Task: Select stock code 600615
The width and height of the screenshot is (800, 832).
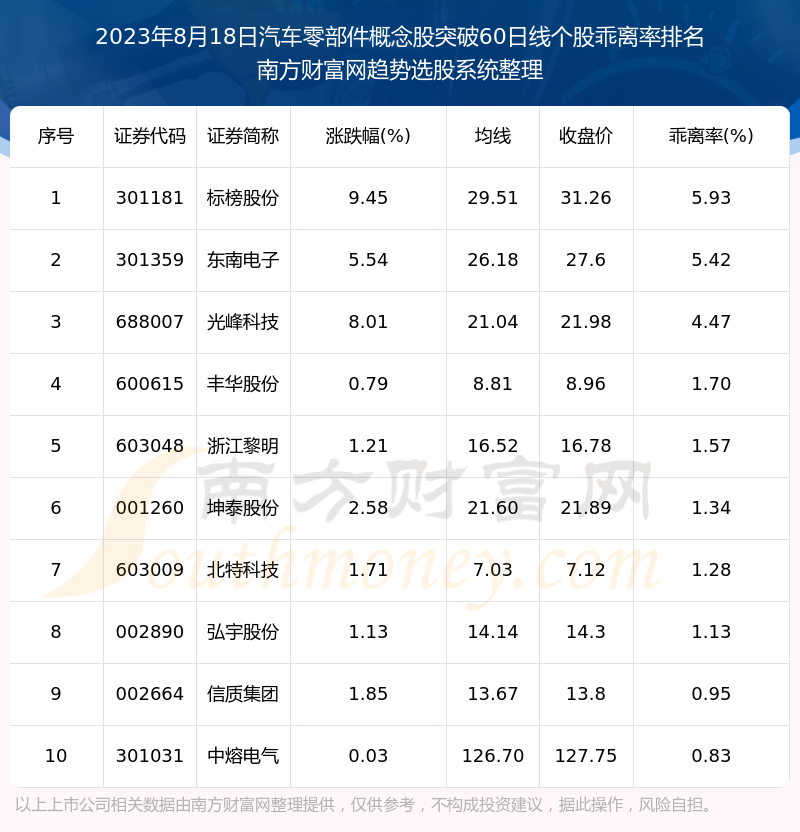Action: [150, 384]
